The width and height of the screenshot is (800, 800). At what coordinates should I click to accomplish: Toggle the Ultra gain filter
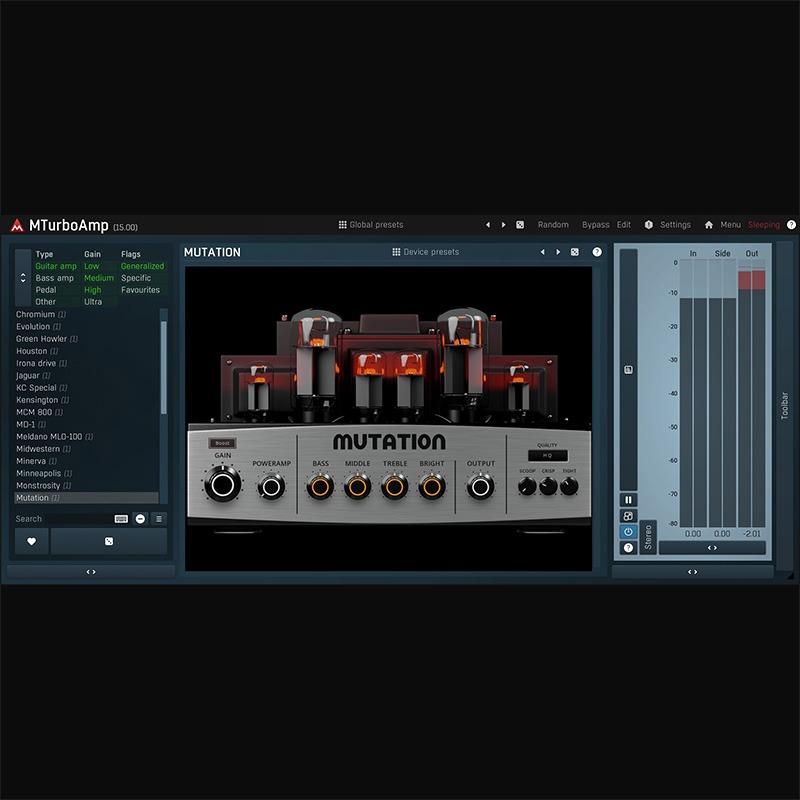pyautogui.click(x=93, y=302)
